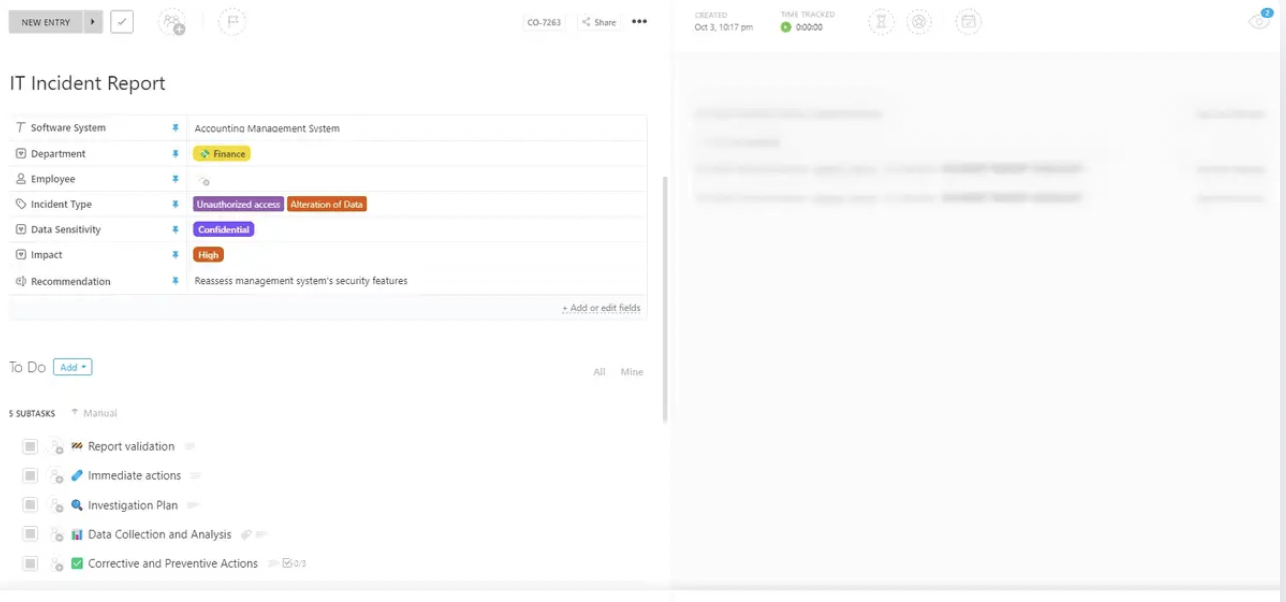Unpin the Data Sensitivity field

tap(175, 230)
